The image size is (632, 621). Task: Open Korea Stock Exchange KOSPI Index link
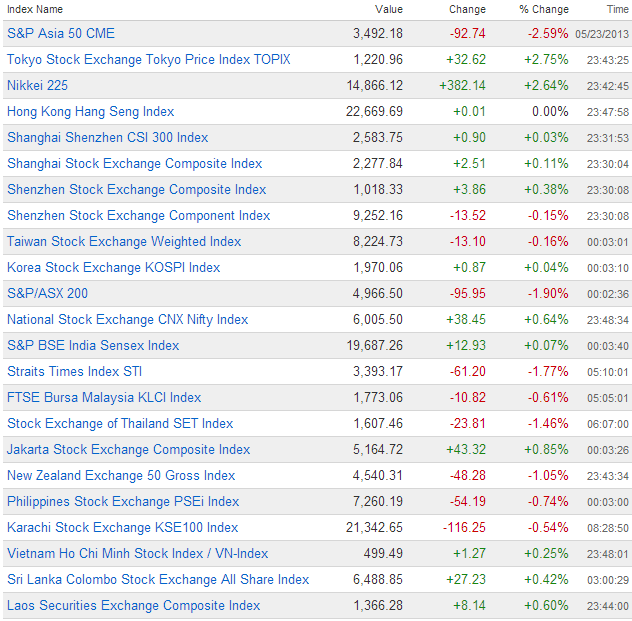[x=114, y=268]
